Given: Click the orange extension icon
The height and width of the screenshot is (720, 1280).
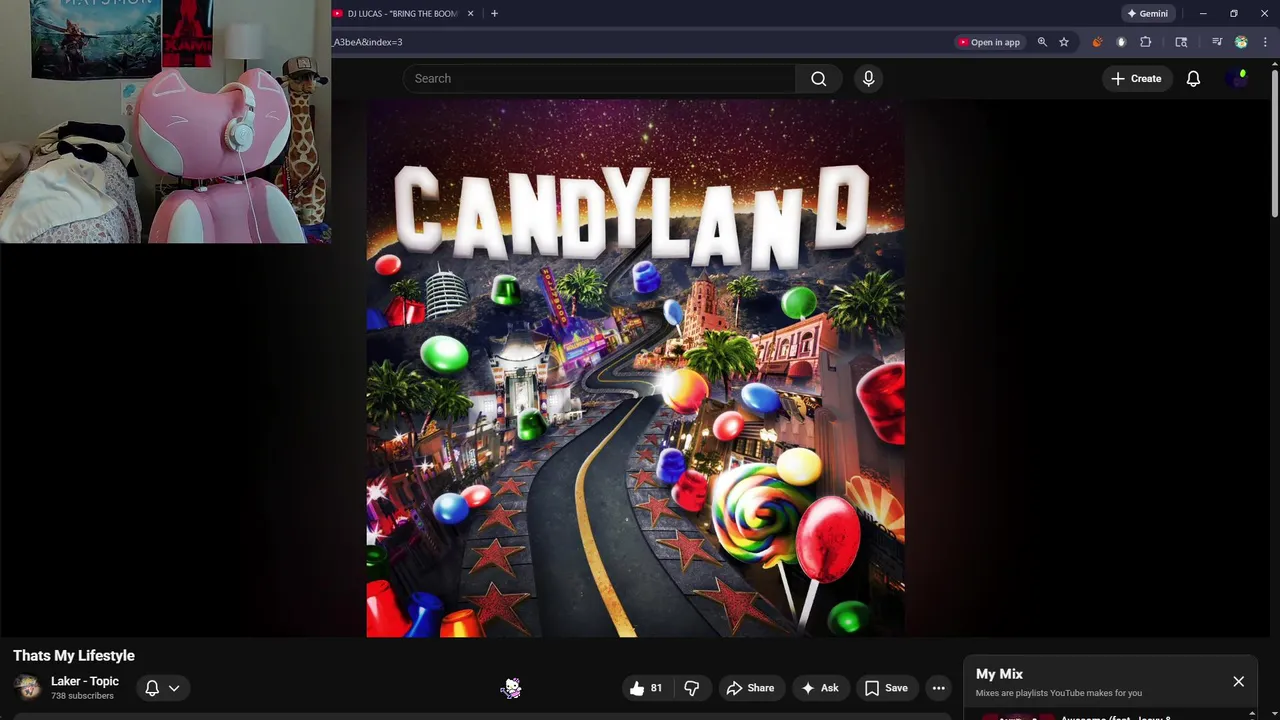Looking at the screenshot, I should click(1097, 42).
